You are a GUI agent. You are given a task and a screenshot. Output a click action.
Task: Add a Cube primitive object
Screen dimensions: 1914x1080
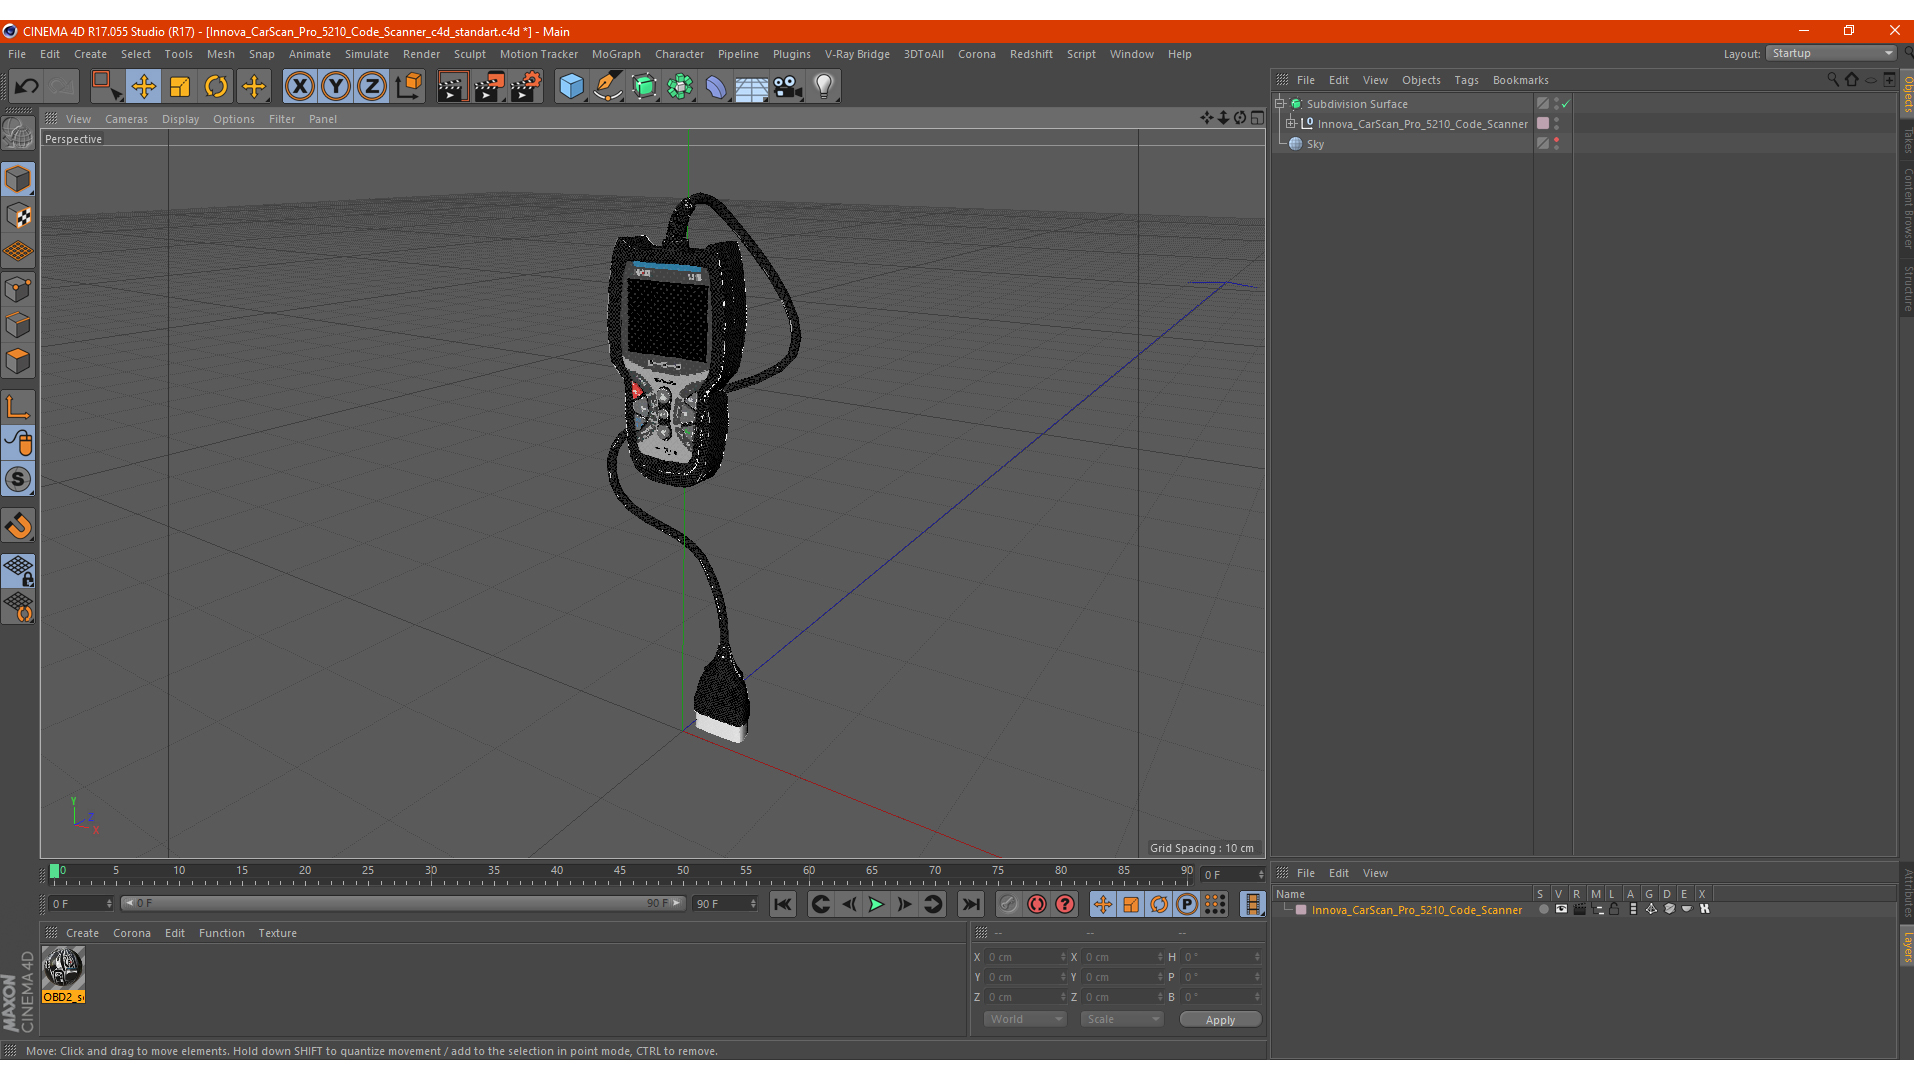coord(571,87)
